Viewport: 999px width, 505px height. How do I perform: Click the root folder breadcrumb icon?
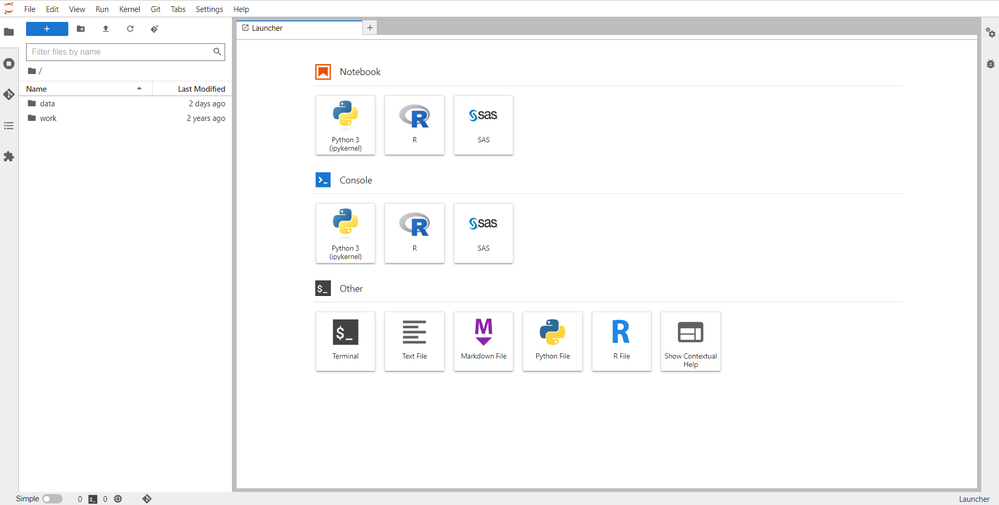click(x=32, y=71)
